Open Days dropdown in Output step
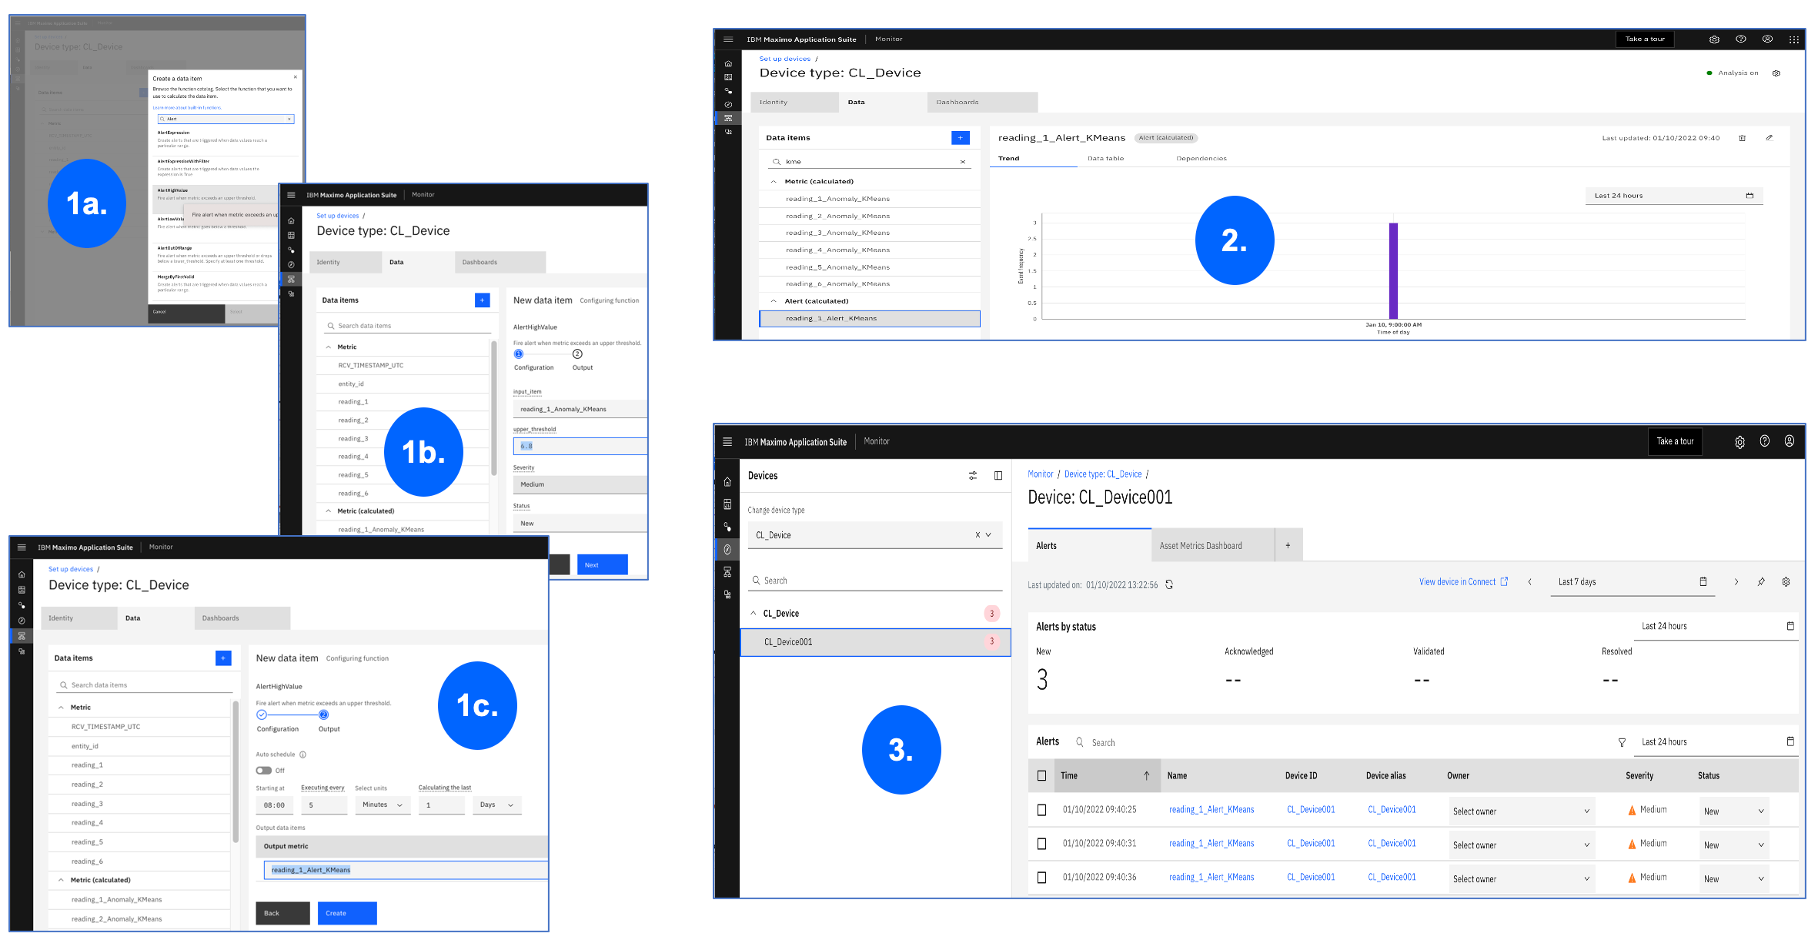 (497, 805)
